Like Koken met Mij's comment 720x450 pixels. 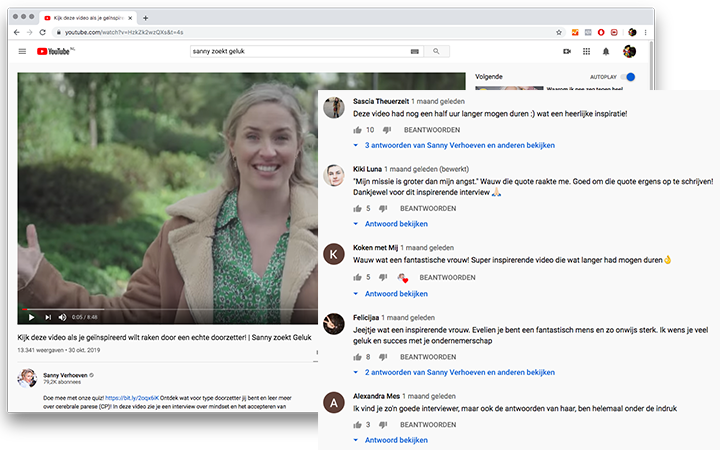[357, 277]
